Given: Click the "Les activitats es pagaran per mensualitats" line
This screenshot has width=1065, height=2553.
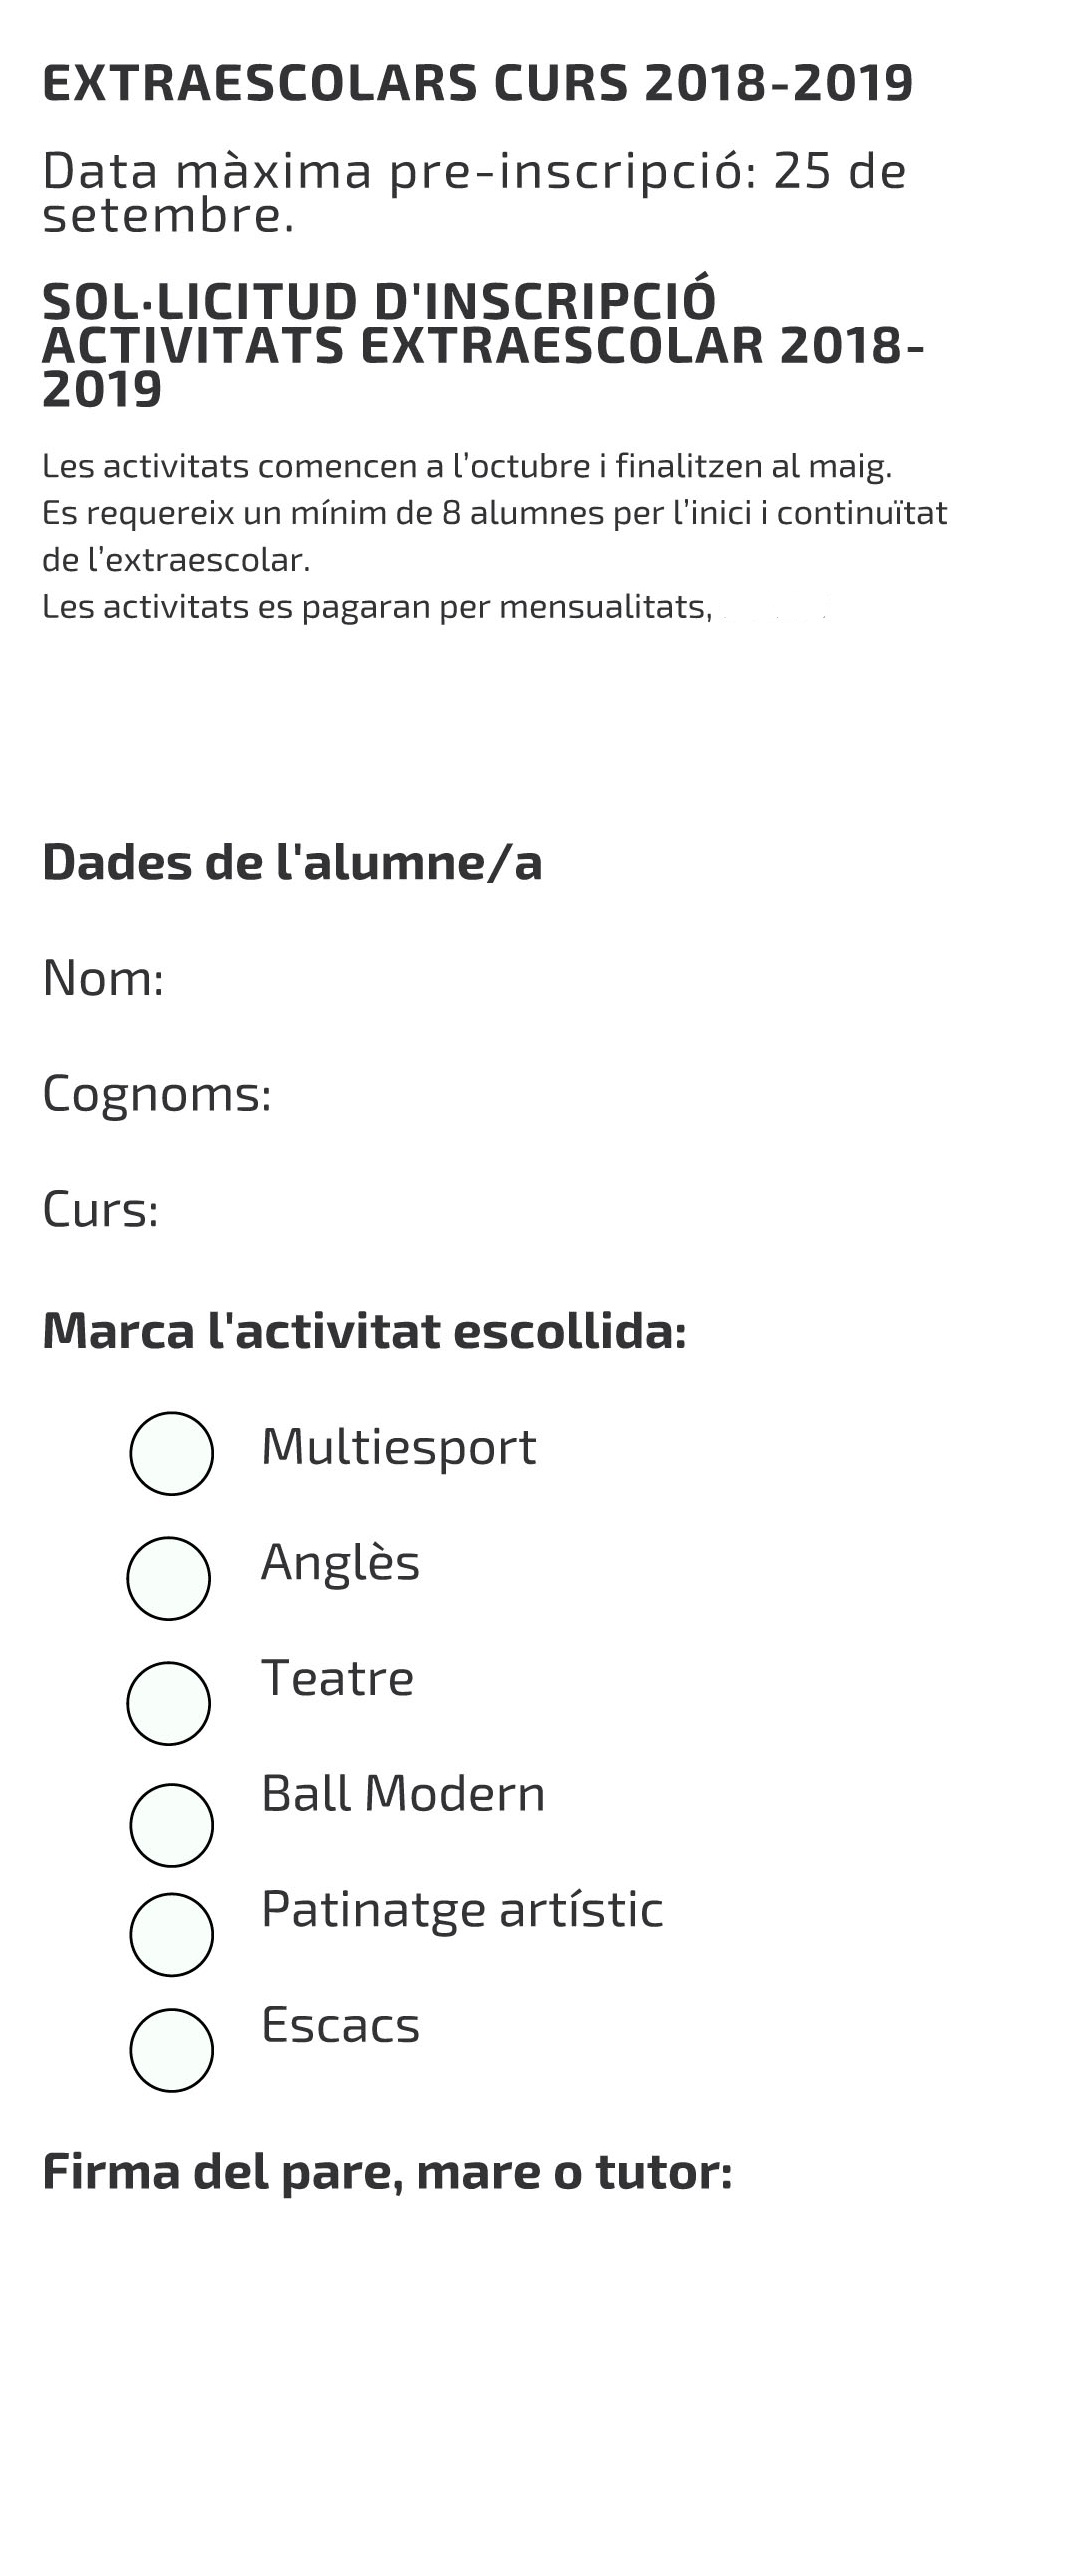Looking at the screenshot, I should [x=376, y=607].
